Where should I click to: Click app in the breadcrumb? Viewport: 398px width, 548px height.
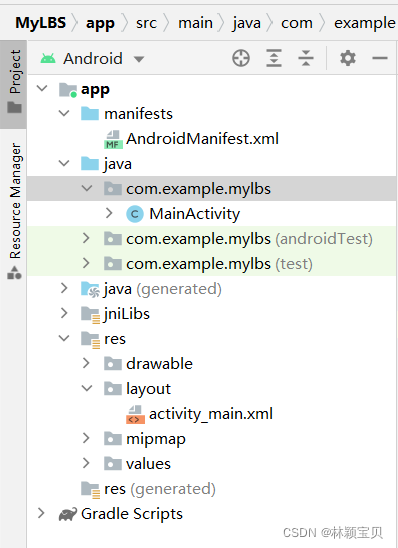(100, 24)
